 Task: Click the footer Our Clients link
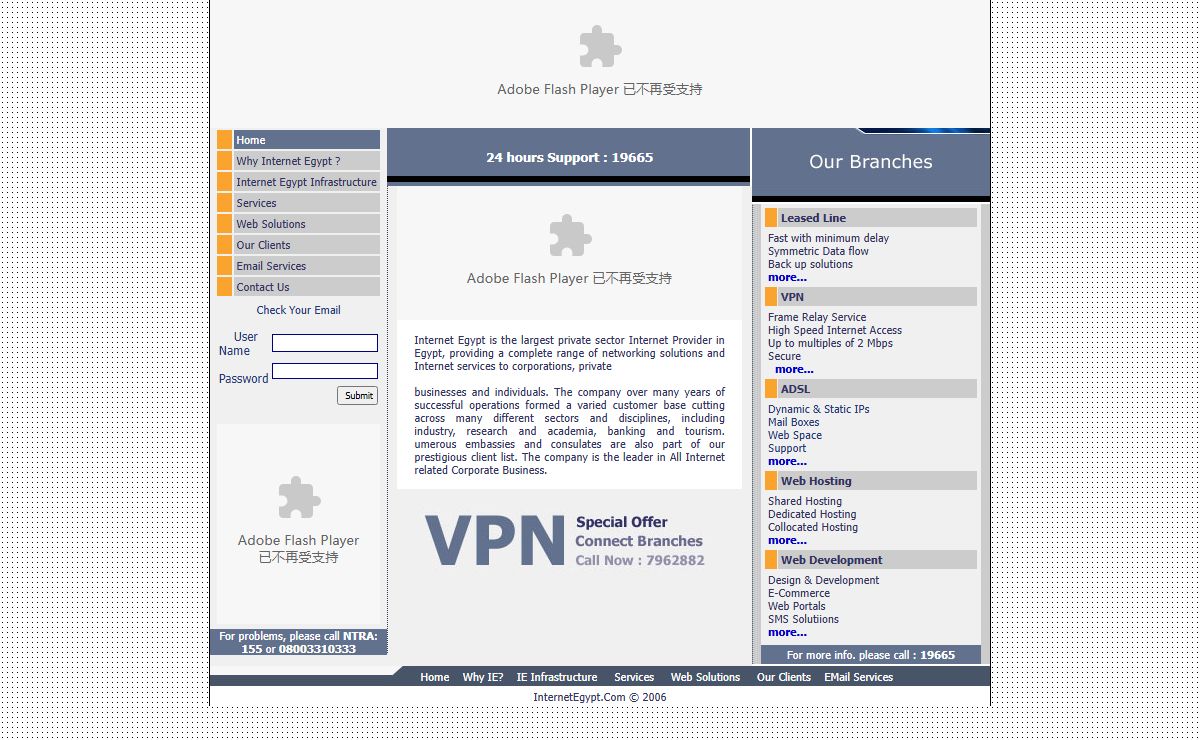(784, 677)
